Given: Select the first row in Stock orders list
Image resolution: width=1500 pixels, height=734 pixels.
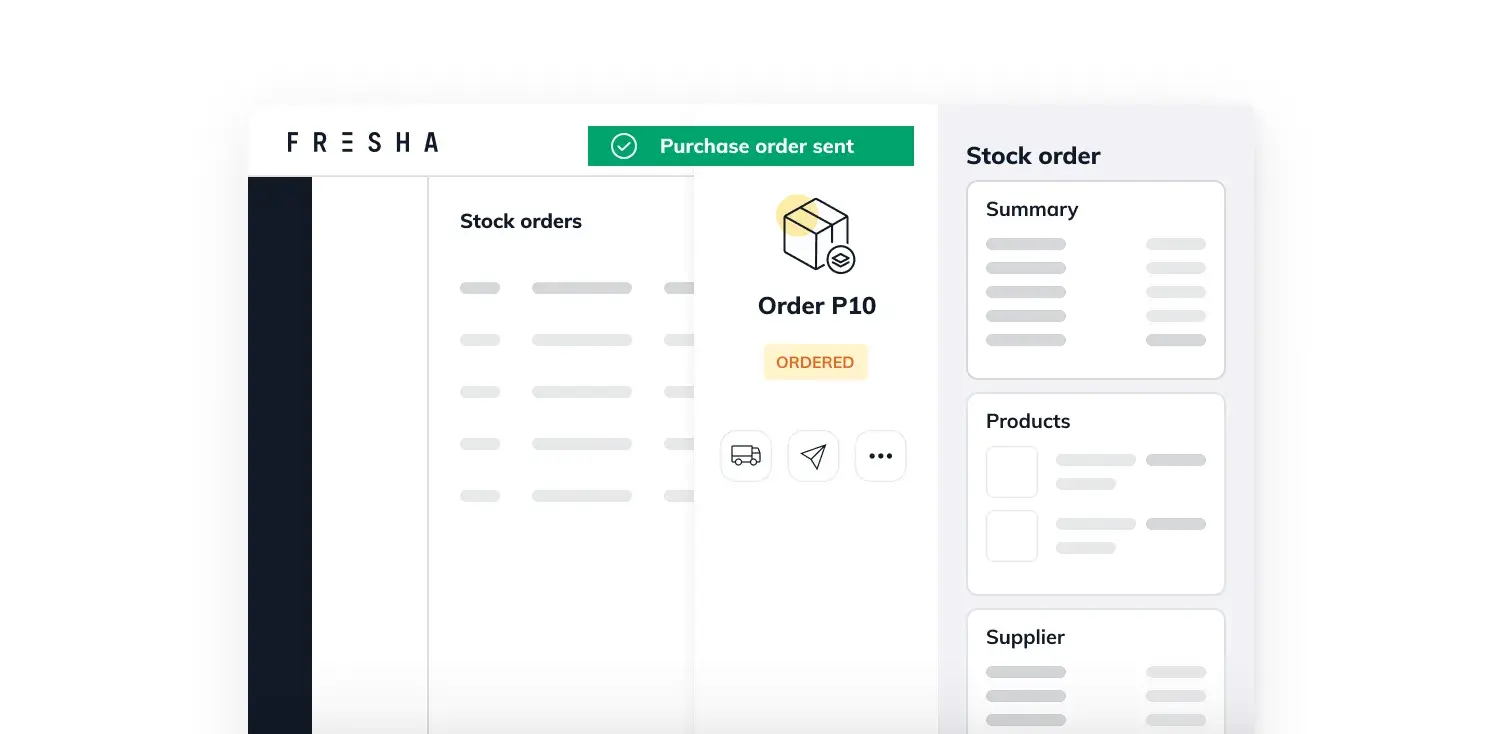Looking at the screenshot, I should coord(577,288).
